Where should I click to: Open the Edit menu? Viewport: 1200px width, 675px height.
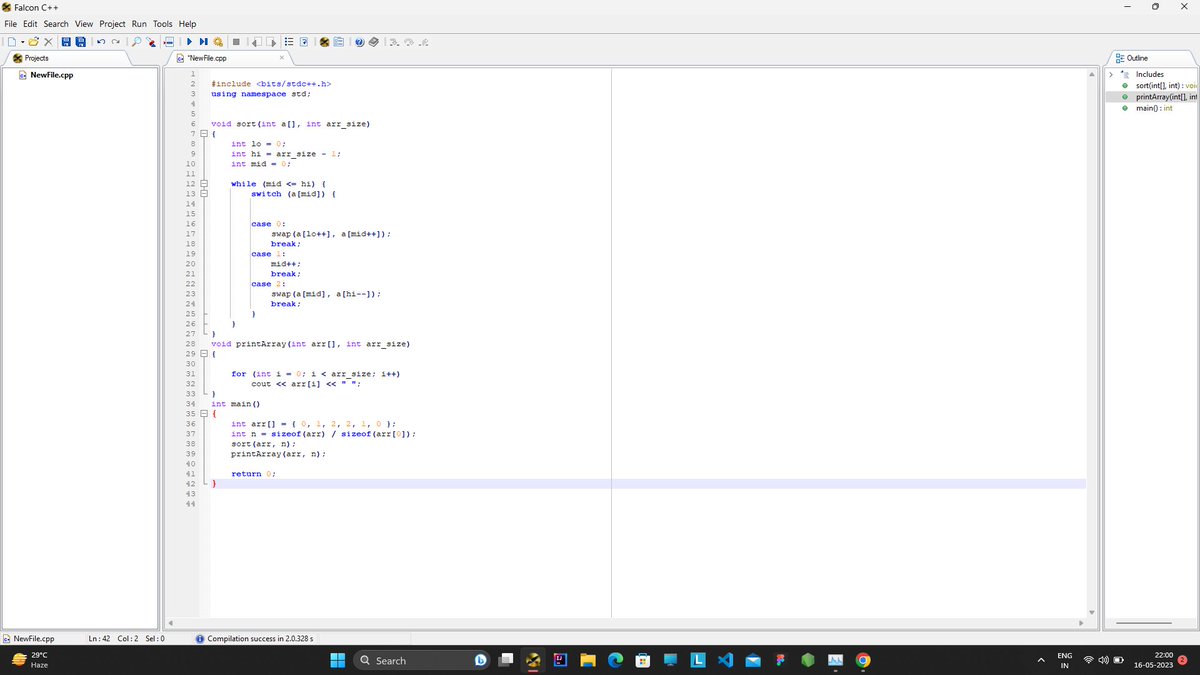30,23
